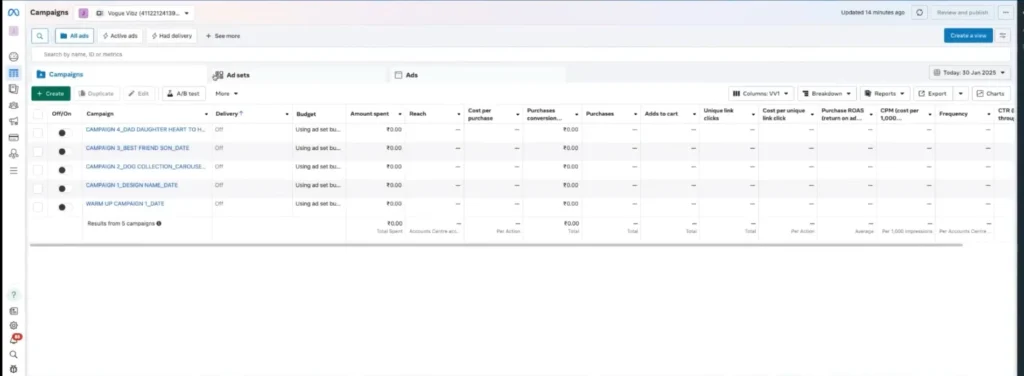Open CAMPAIGN 2_DOG COLLECTION_CAROUSE link

pyautogui.click(x=146, y=166)
